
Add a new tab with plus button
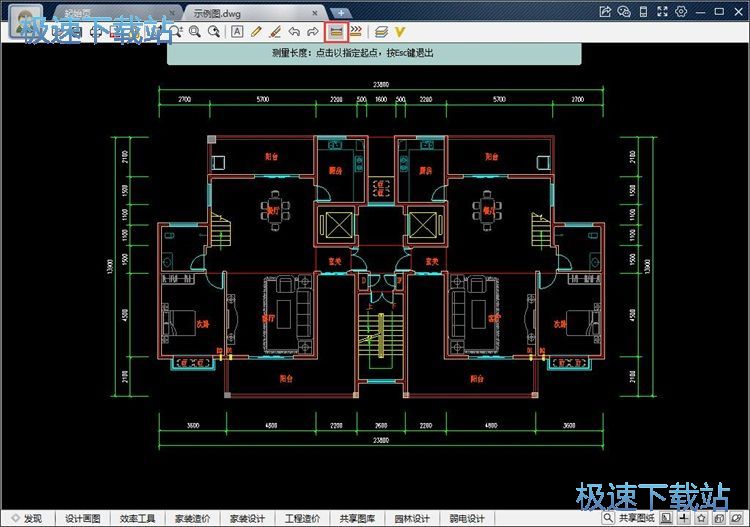(x=341, y=12)
